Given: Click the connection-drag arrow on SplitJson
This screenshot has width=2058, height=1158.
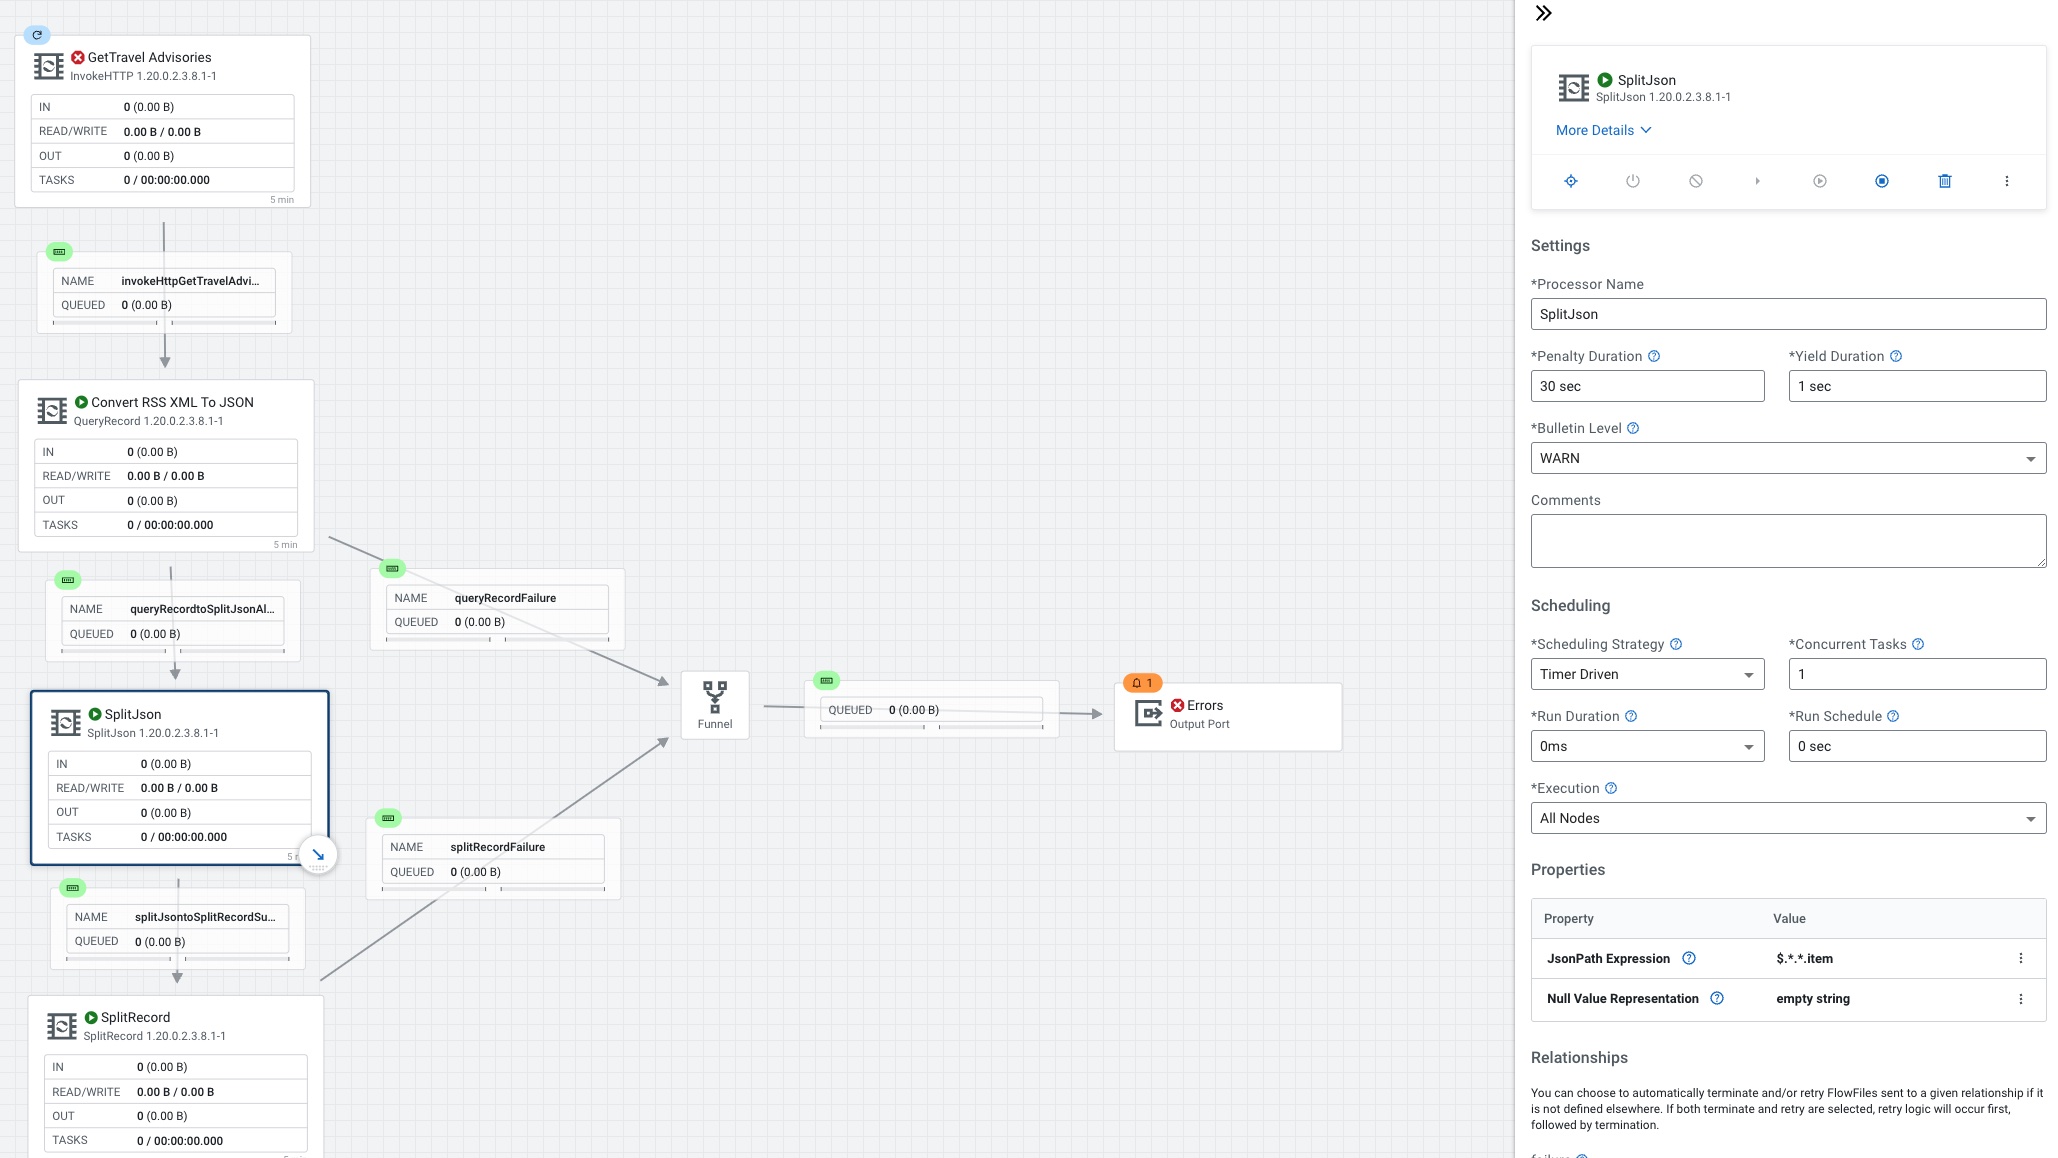Looking at the screenshot, I should tap(318, 855).
